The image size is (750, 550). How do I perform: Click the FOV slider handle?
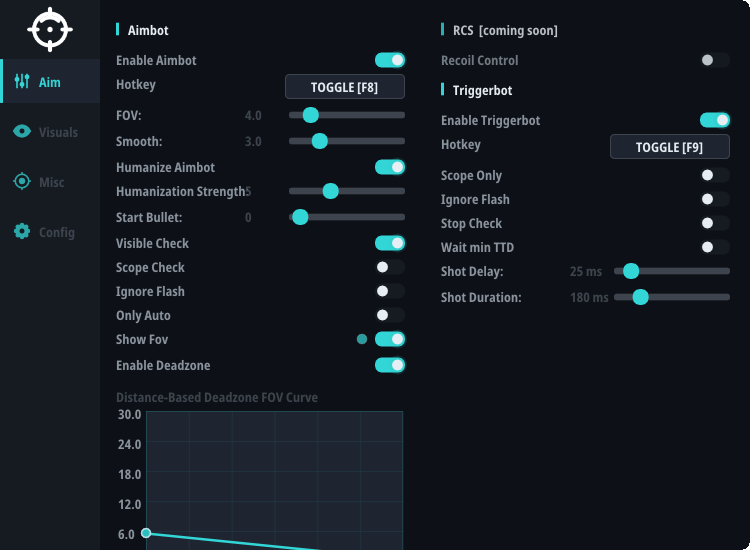pyautogui.click(x=310, y=115)
